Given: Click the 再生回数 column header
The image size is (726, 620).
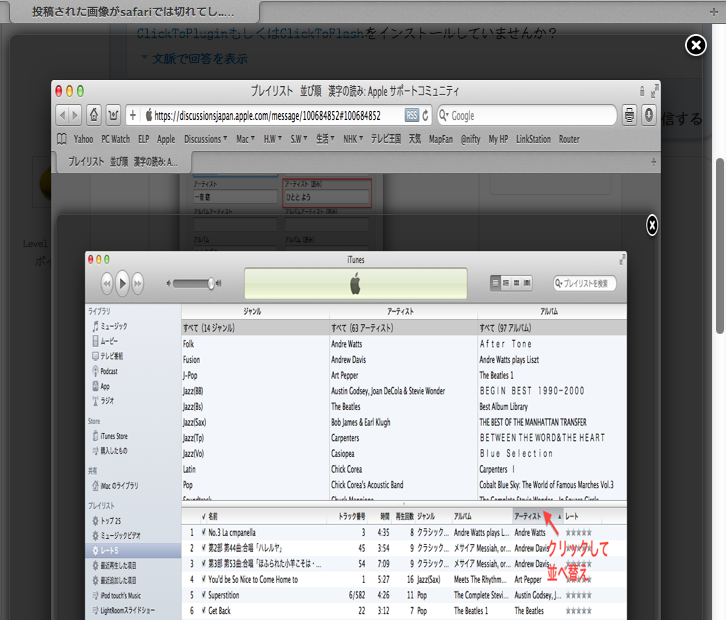Looking at the screenshot, I should click(x=405, y=516).
